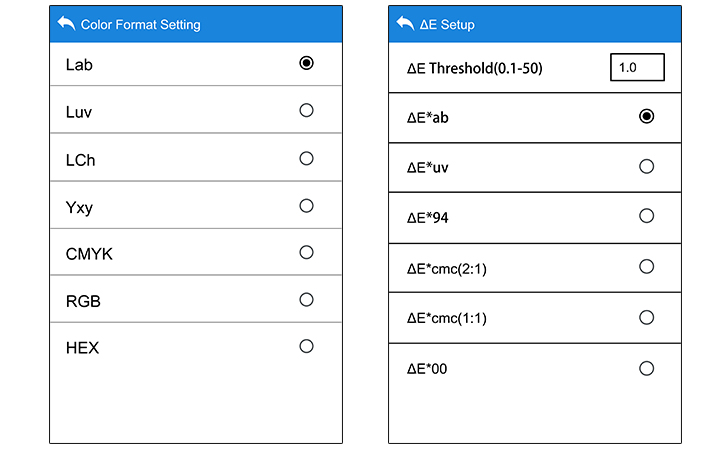This screenshot has height=450, width=726.
Task: Select the ΔE*94 radio button
Action: click(646, 216)
